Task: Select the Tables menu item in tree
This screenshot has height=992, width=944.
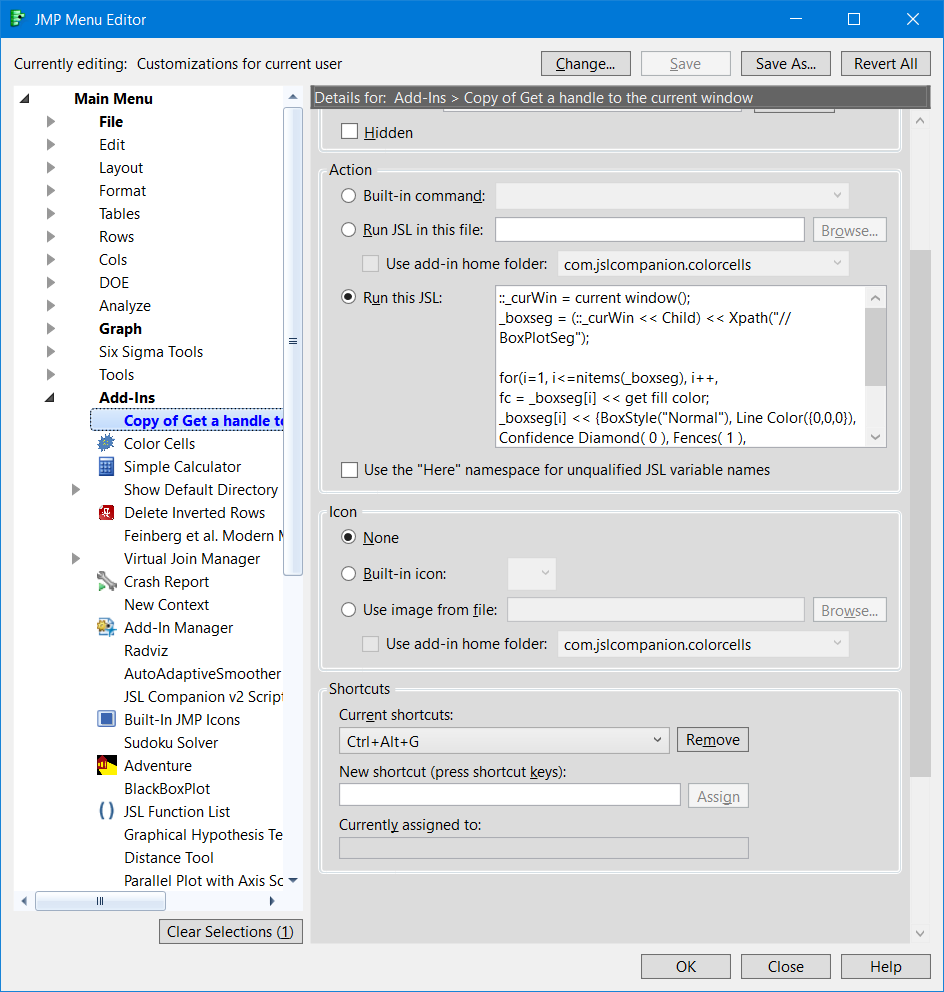Action: 120,214
